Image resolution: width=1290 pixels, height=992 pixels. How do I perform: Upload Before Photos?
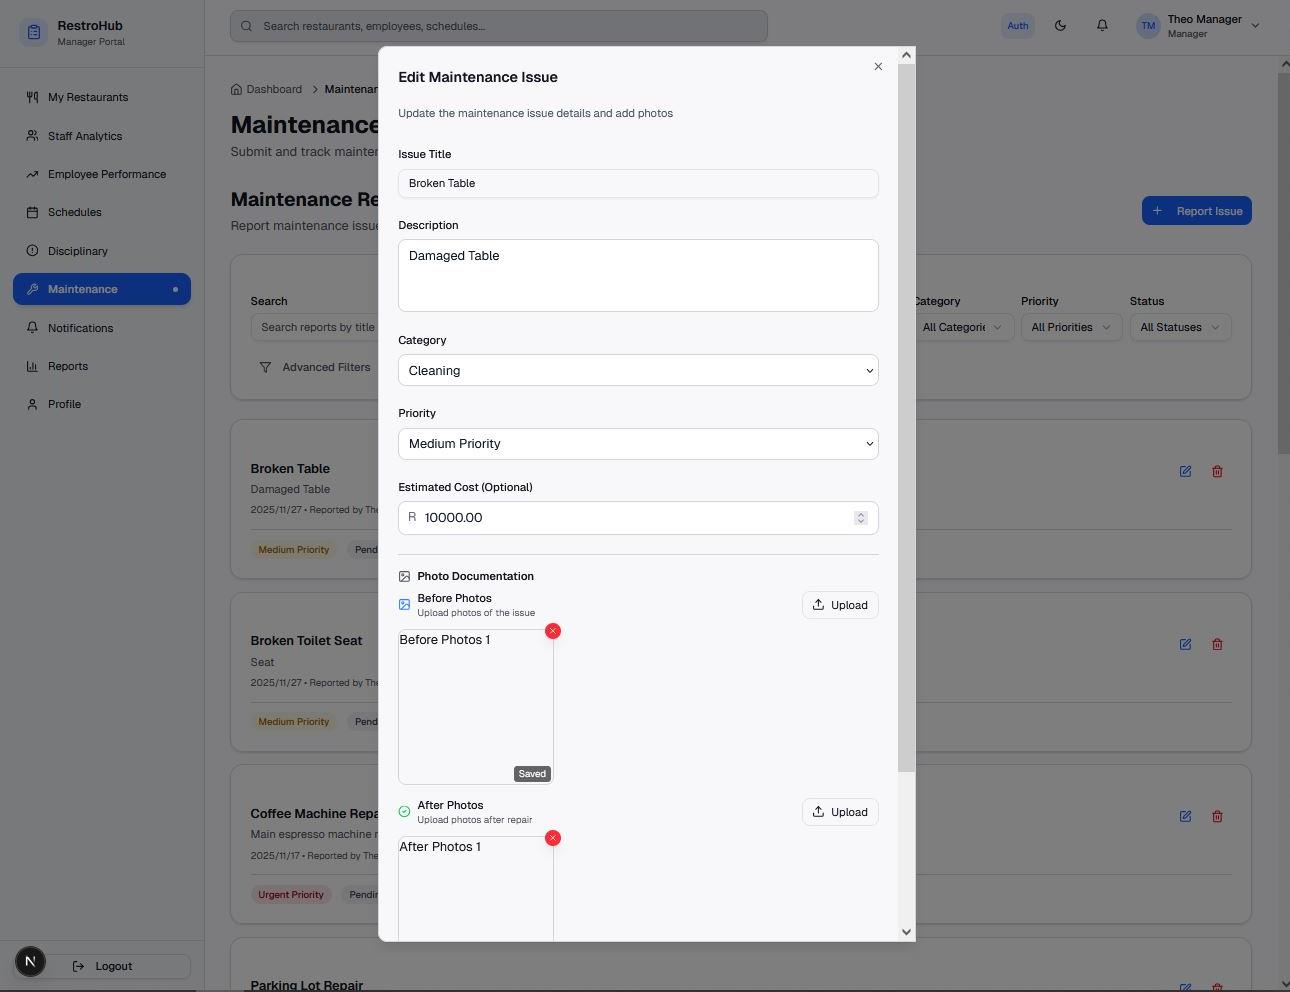[x=840, y=605]
